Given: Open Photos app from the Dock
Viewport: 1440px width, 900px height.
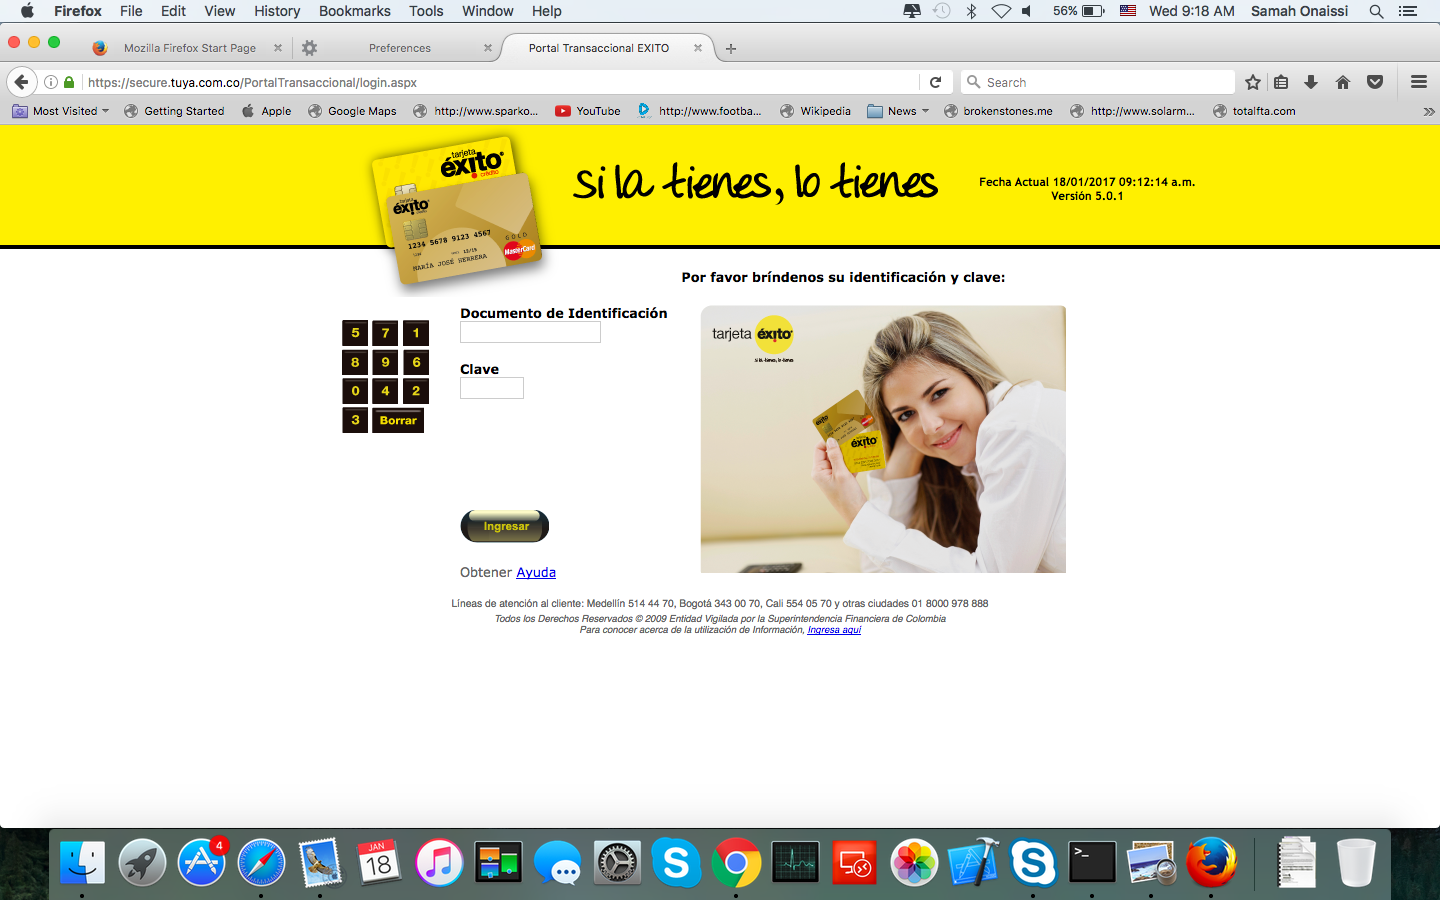Looking at the screenshot, I should pyautogui.click(x=914, y=862).
